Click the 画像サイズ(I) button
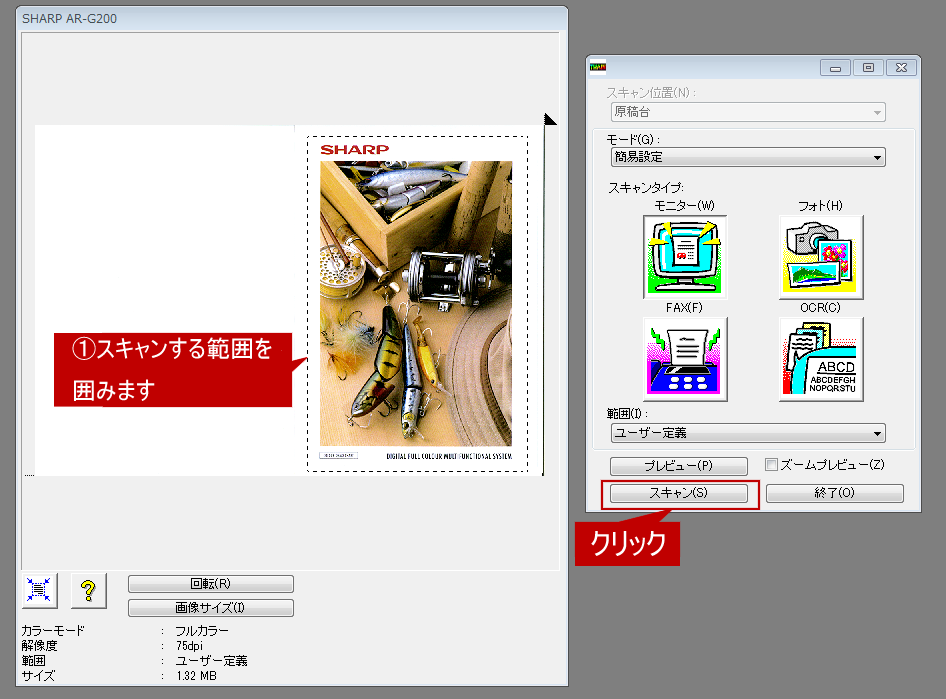 pos(211,608)
